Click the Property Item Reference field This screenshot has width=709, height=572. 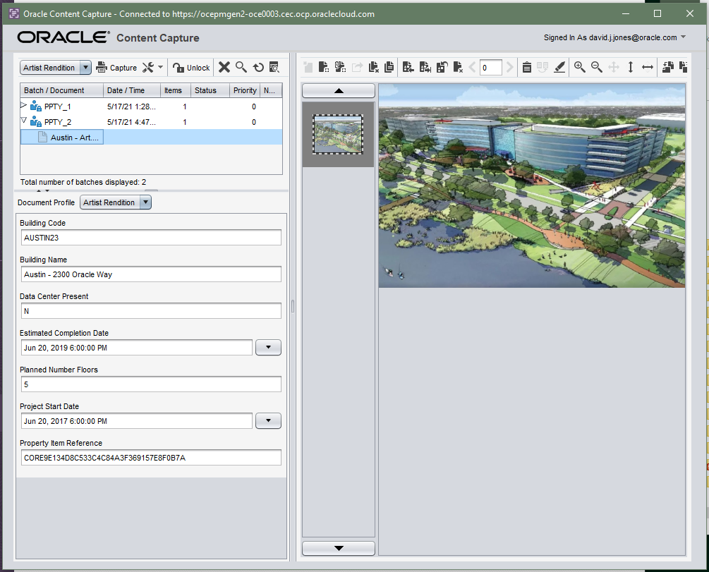click(x=151, y=458)
